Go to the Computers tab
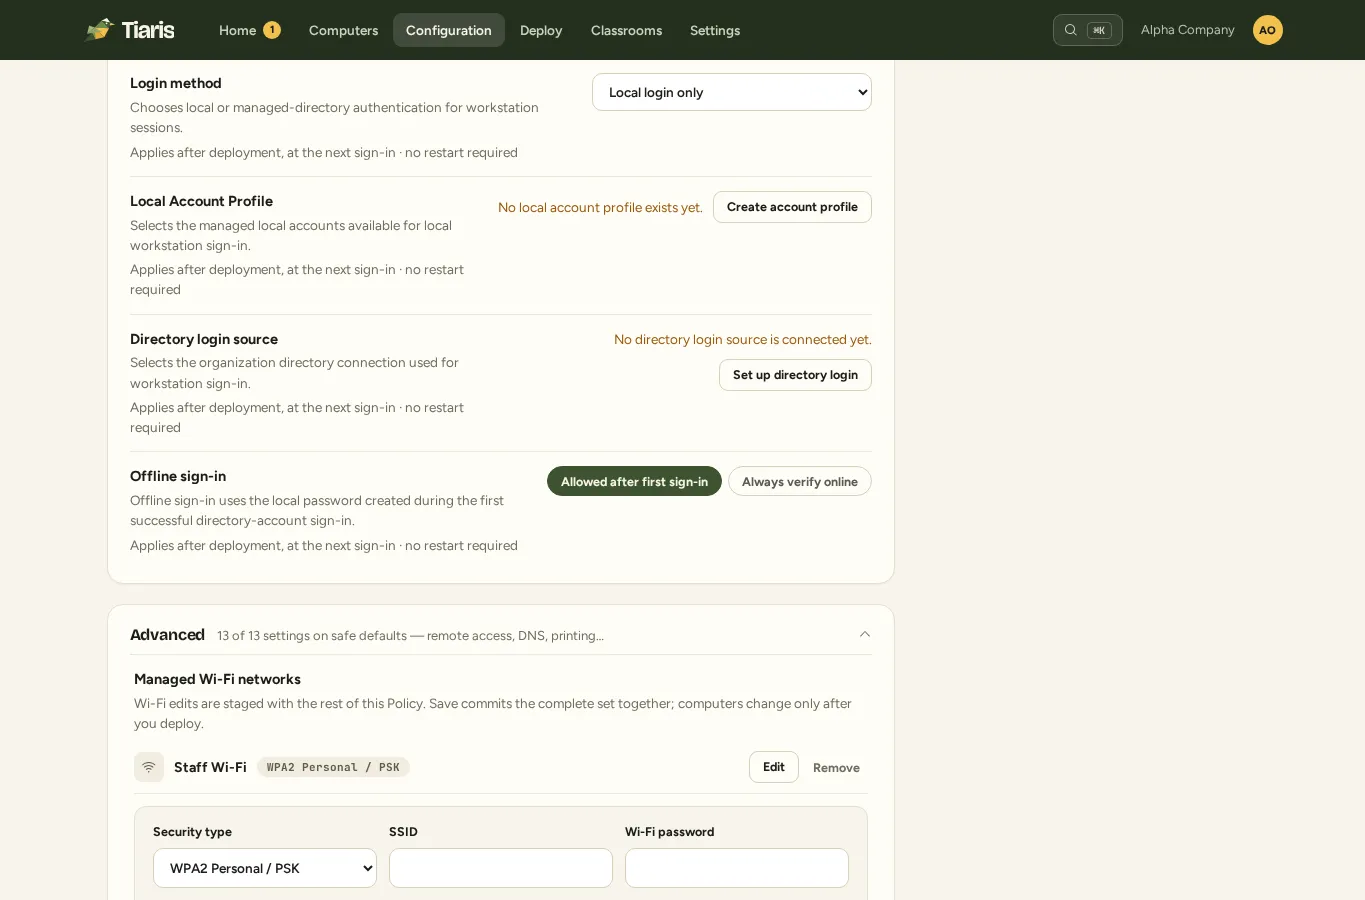The height and width of the screenshot is (900, 1365). (x=343, y=30)
